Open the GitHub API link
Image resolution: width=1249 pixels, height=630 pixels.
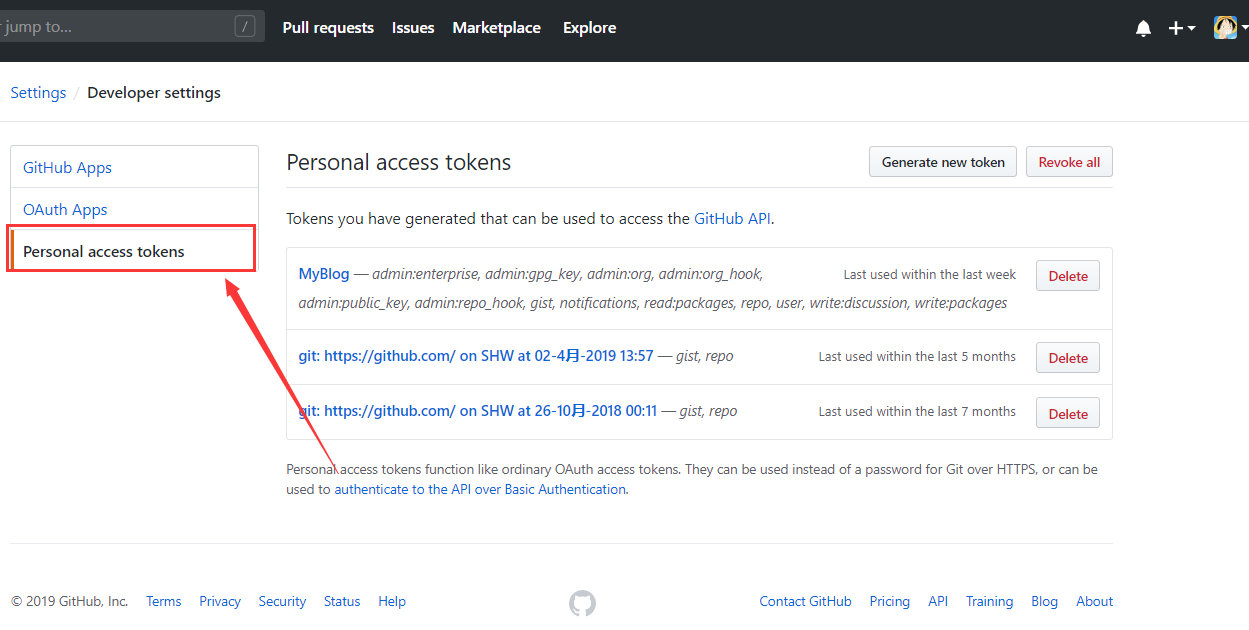pos(732,218)
